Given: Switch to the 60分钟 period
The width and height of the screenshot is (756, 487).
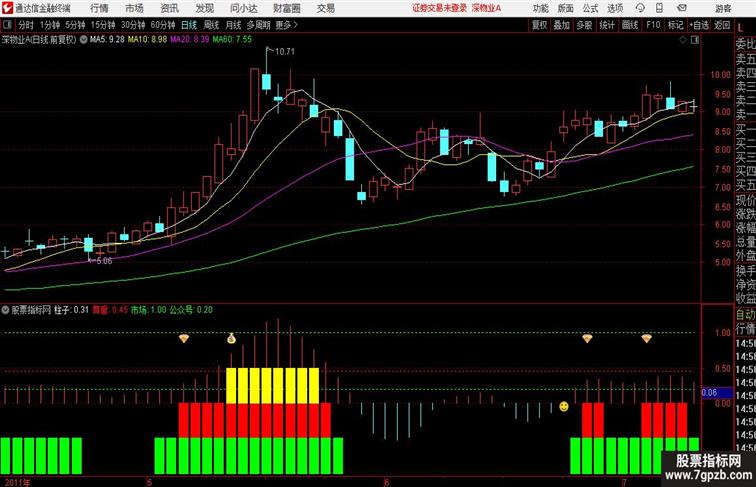Looking at the screenshot, I should 163,25.
